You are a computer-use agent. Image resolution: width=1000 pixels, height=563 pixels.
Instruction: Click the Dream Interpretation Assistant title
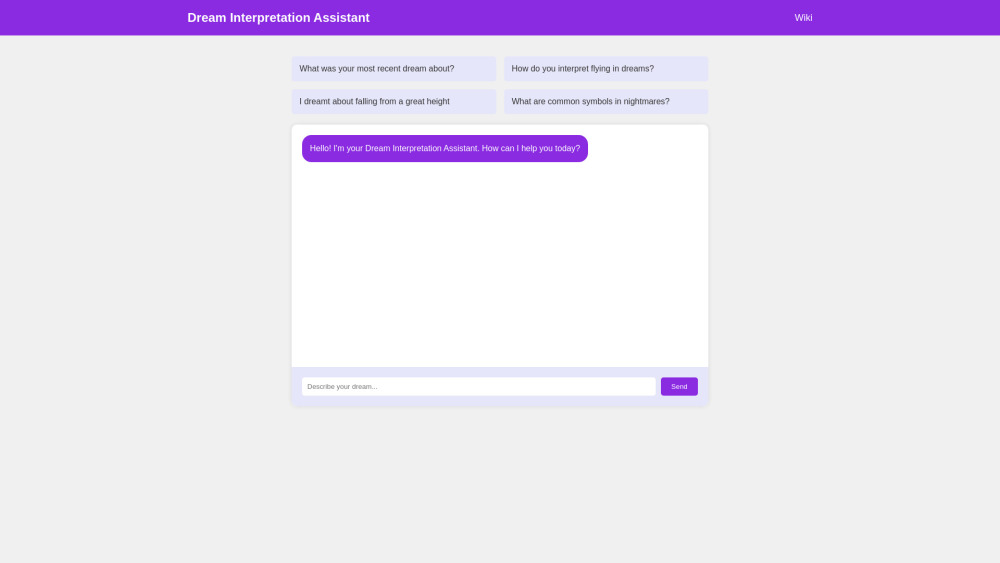point(278,18)
